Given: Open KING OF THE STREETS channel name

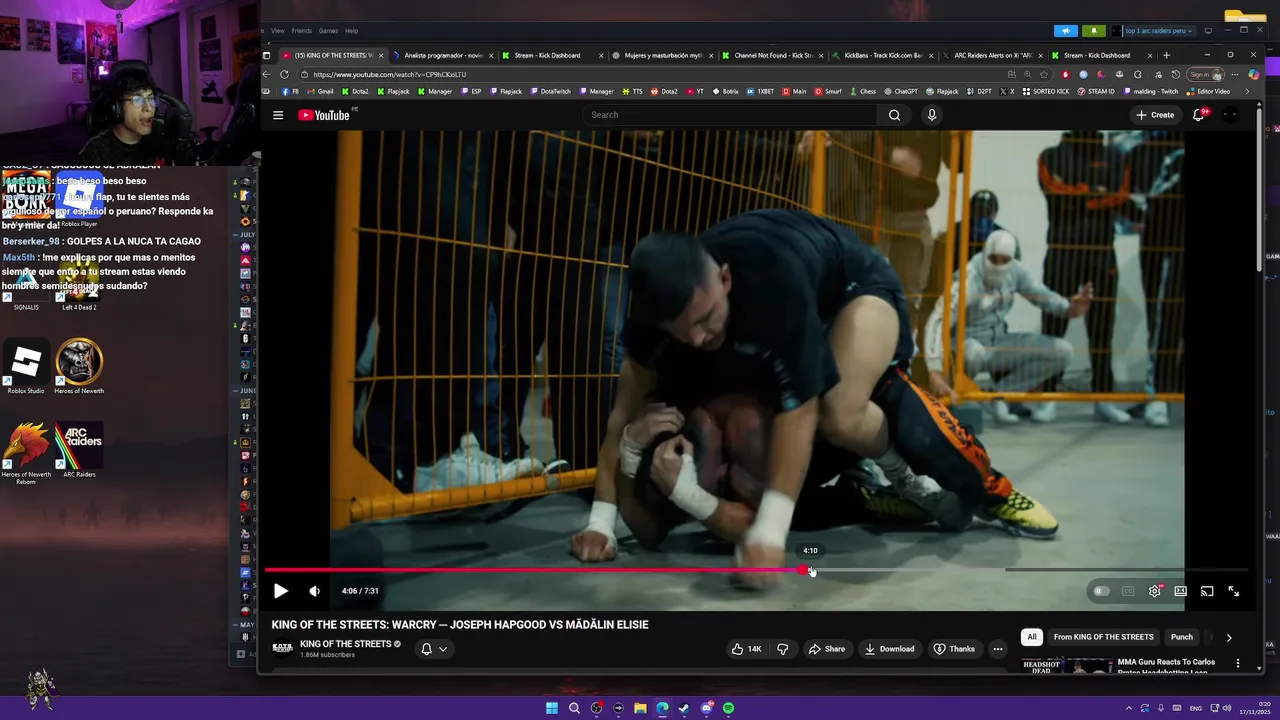Looking at the screenshot, I should point(345,644).
